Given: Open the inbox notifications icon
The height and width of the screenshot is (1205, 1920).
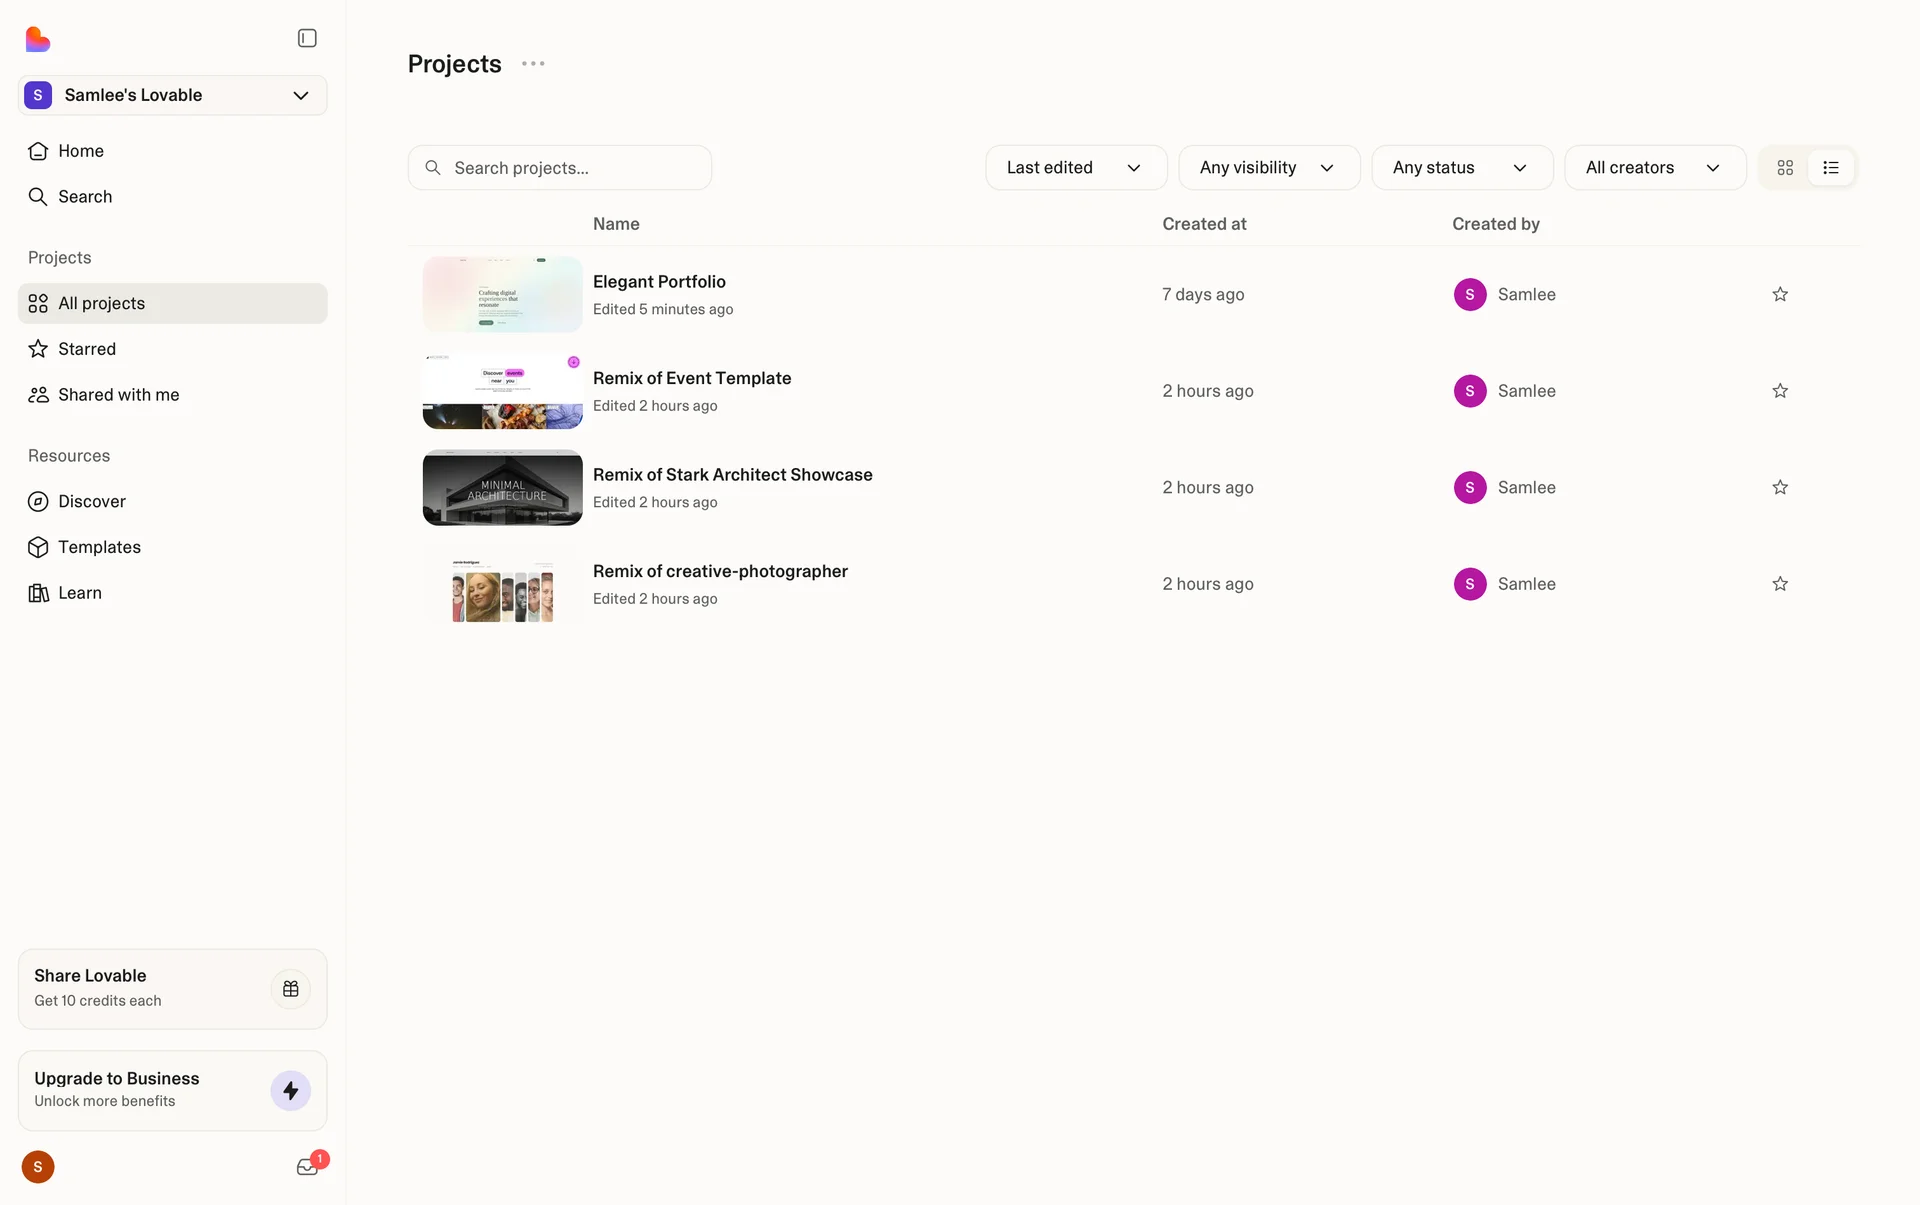Looking at the screenshot, I should (x=307, y=1166).
